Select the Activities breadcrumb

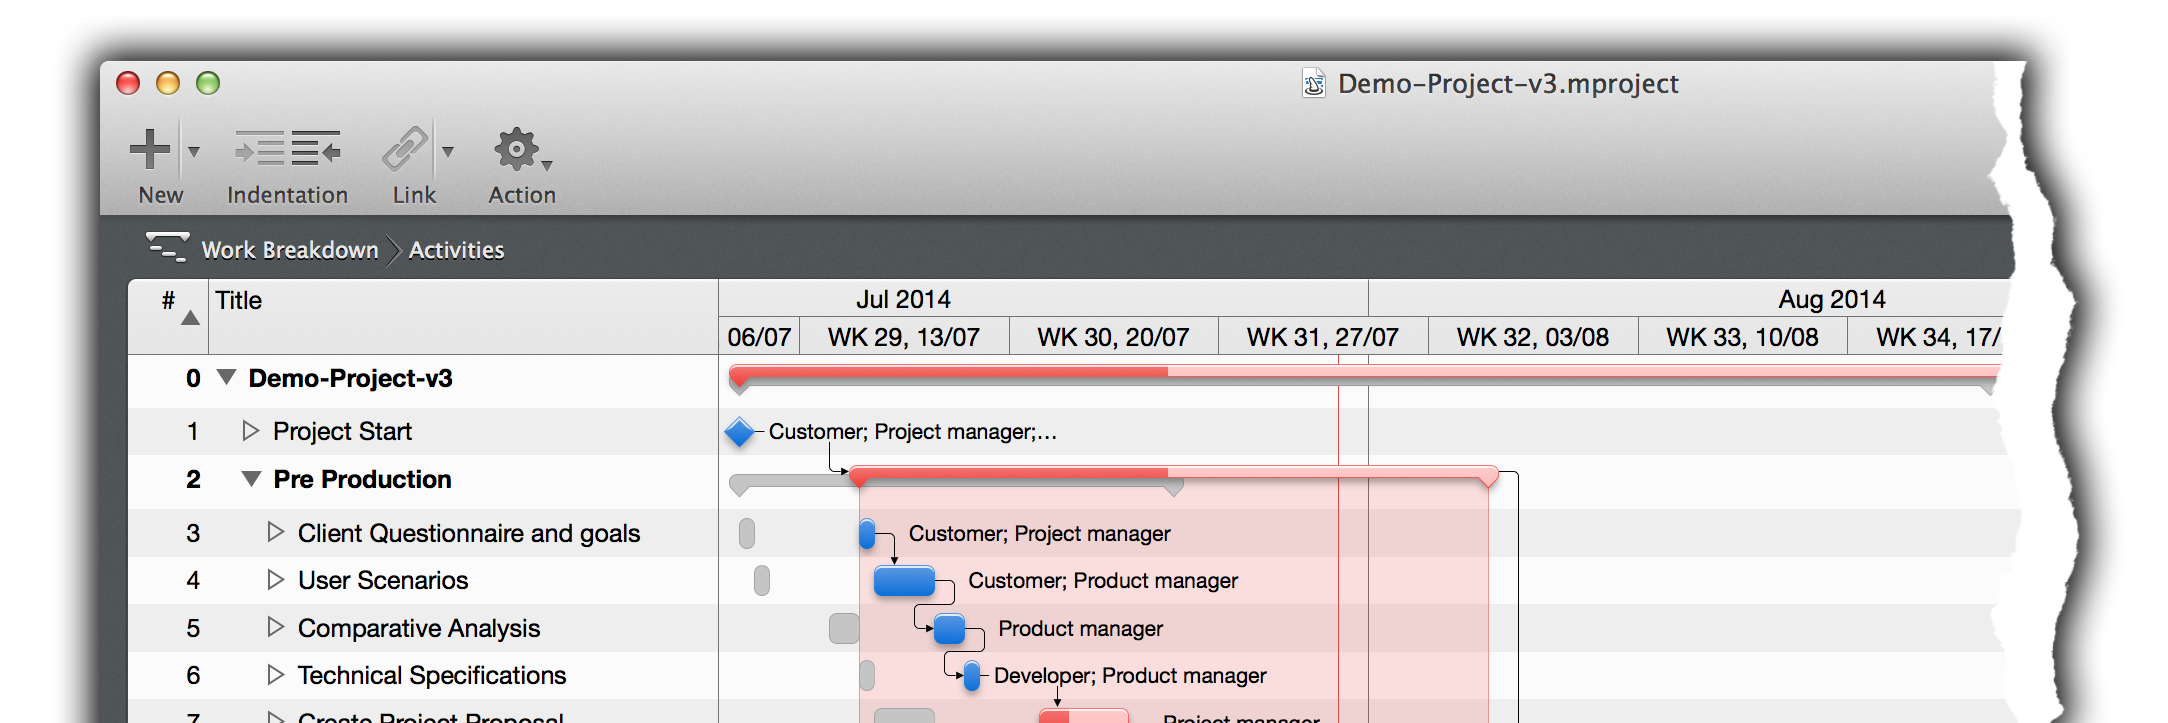pos(456,250)
